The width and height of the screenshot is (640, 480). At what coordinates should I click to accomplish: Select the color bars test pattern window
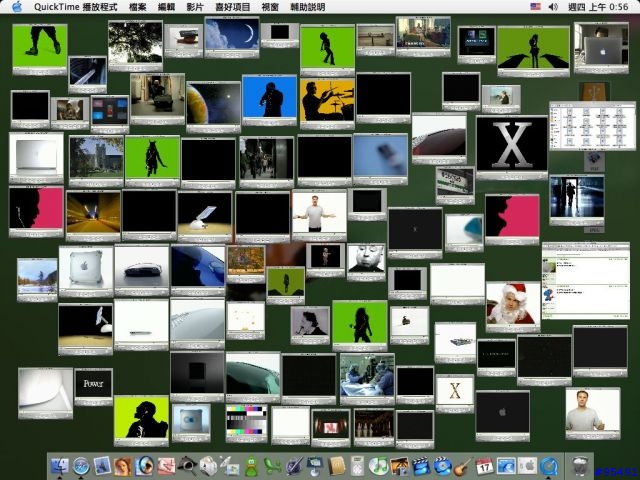coord(247,423)
